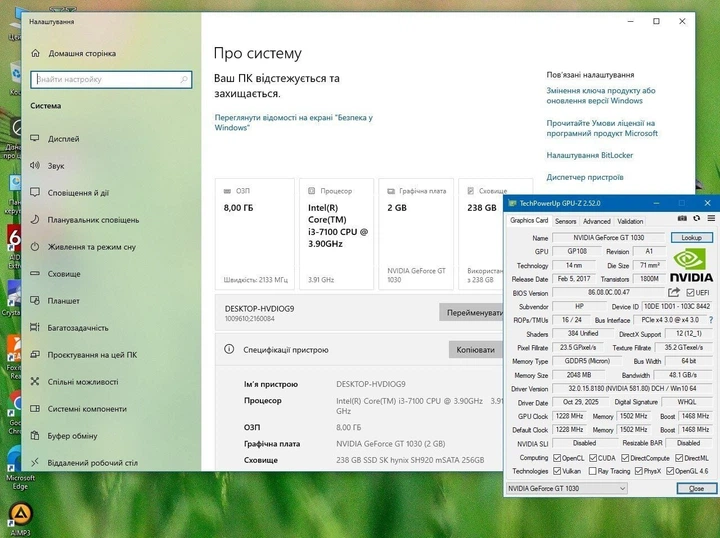
Task: Click the Multitasking icon in sidebar
Action: click(35, 327)
